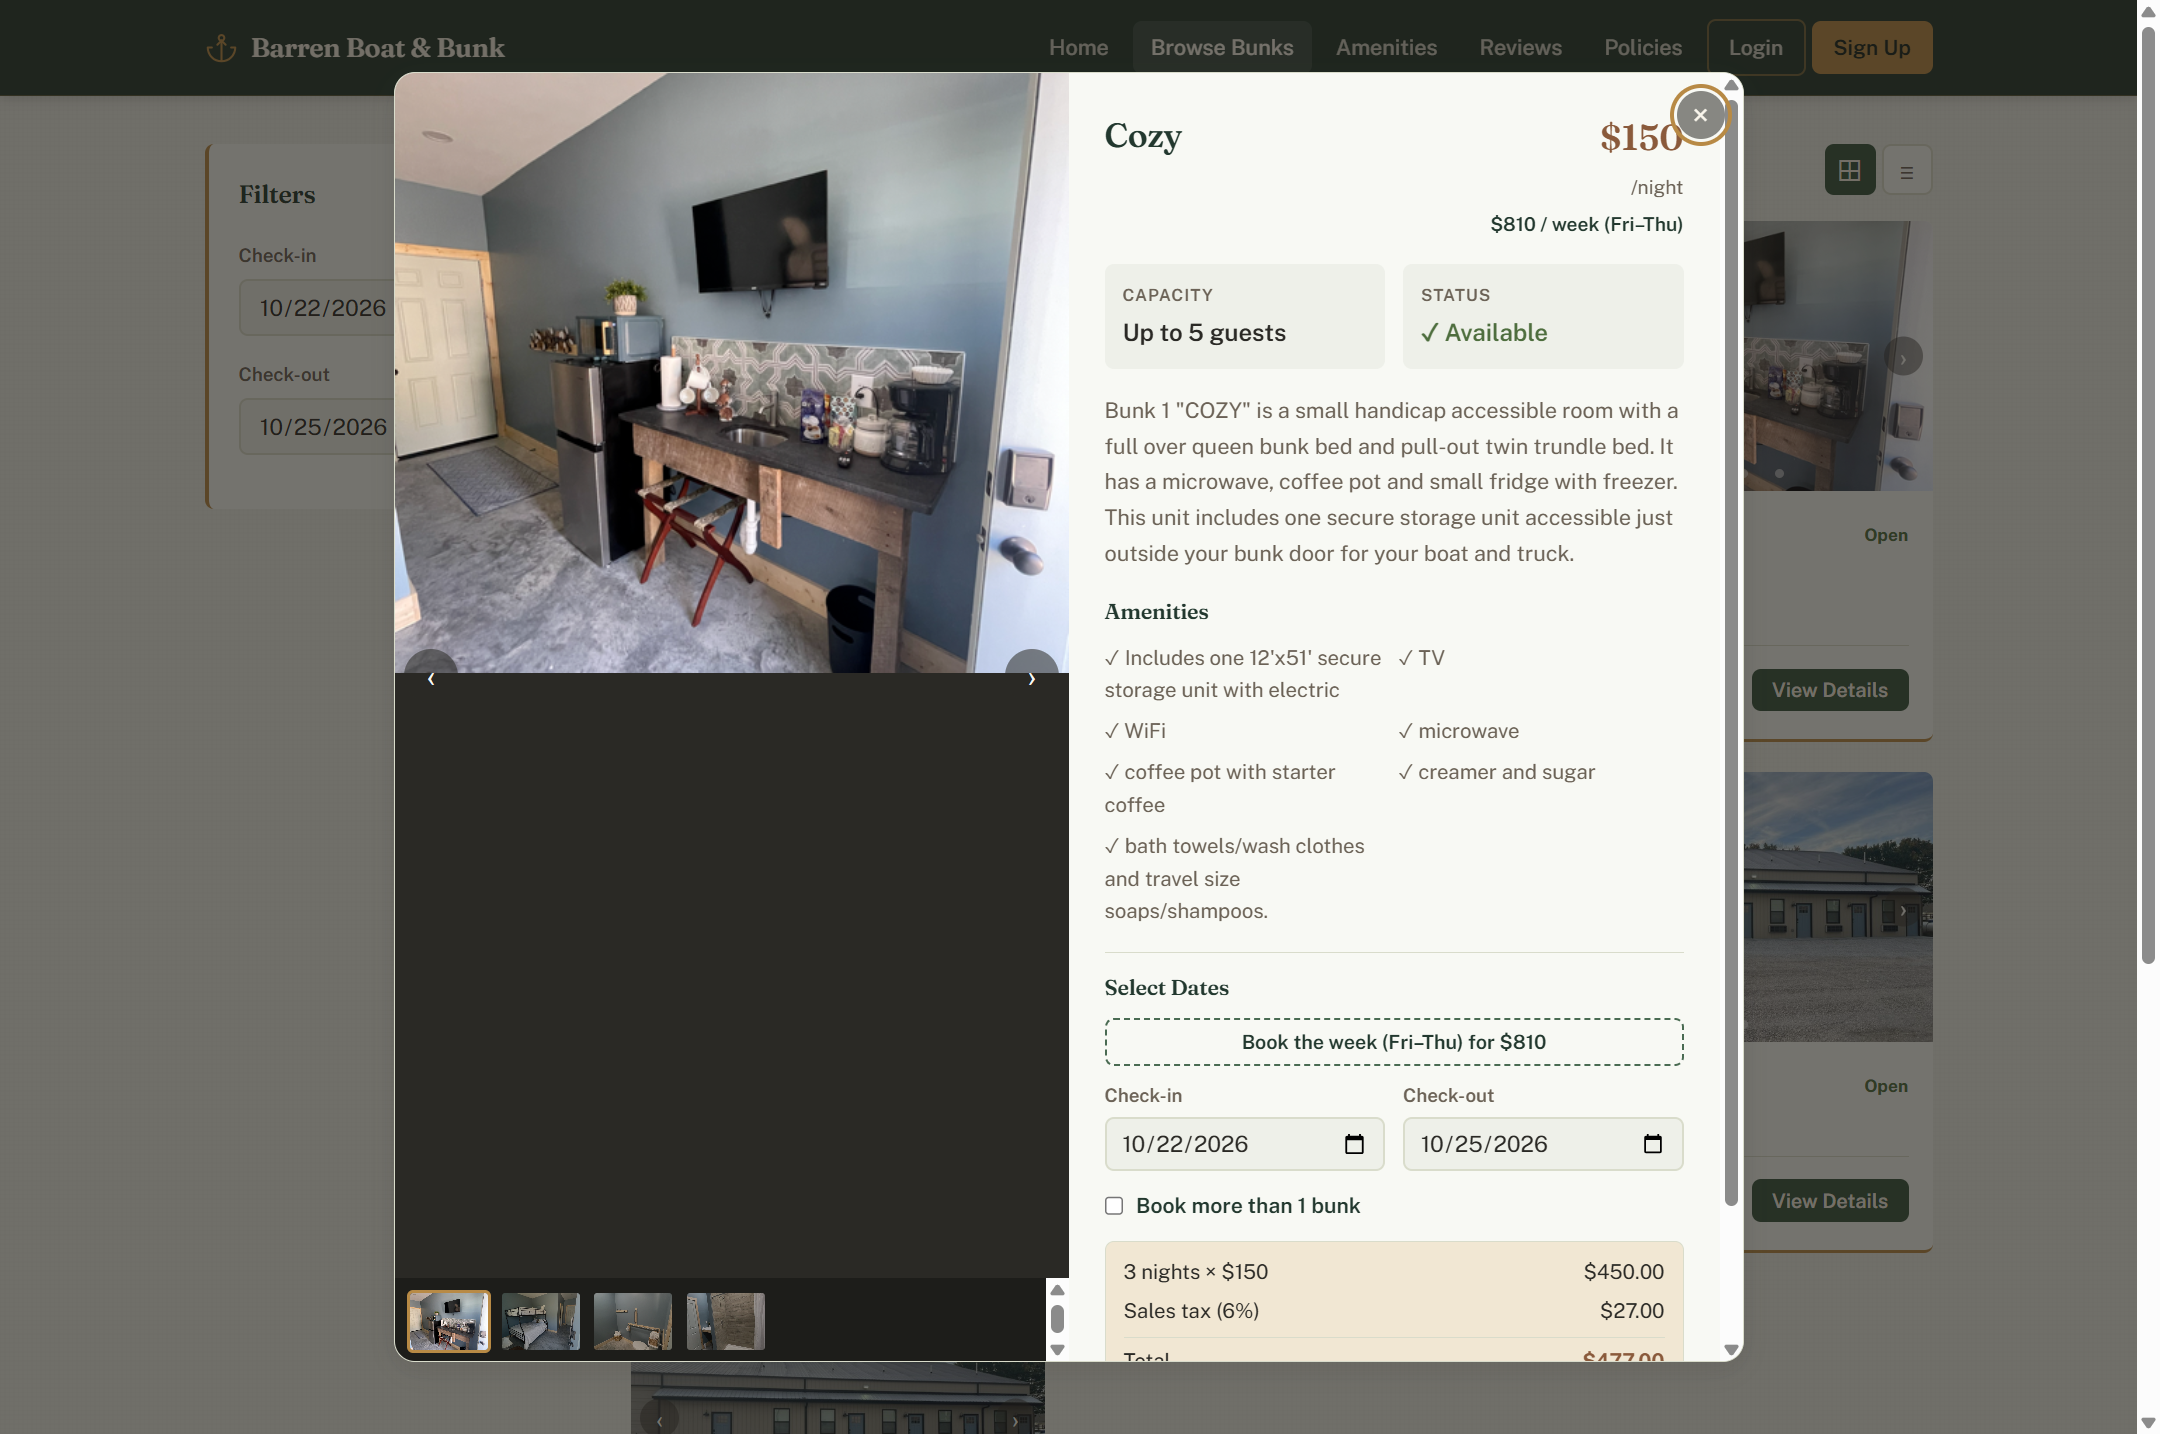The height and width of the screenshot is (1434, 2160).
Task: Click modal scrollbar up arrow
Action: click(1731, 85)
